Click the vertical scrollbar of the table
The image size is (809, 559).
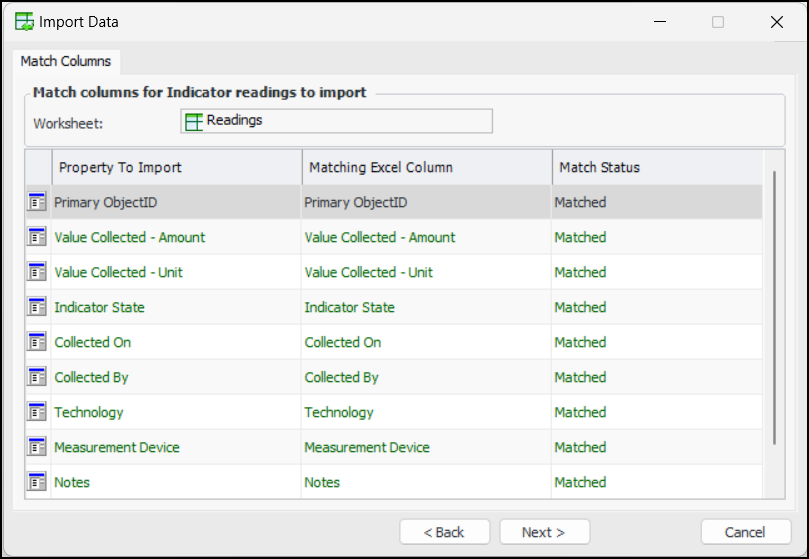click(774, 308)
